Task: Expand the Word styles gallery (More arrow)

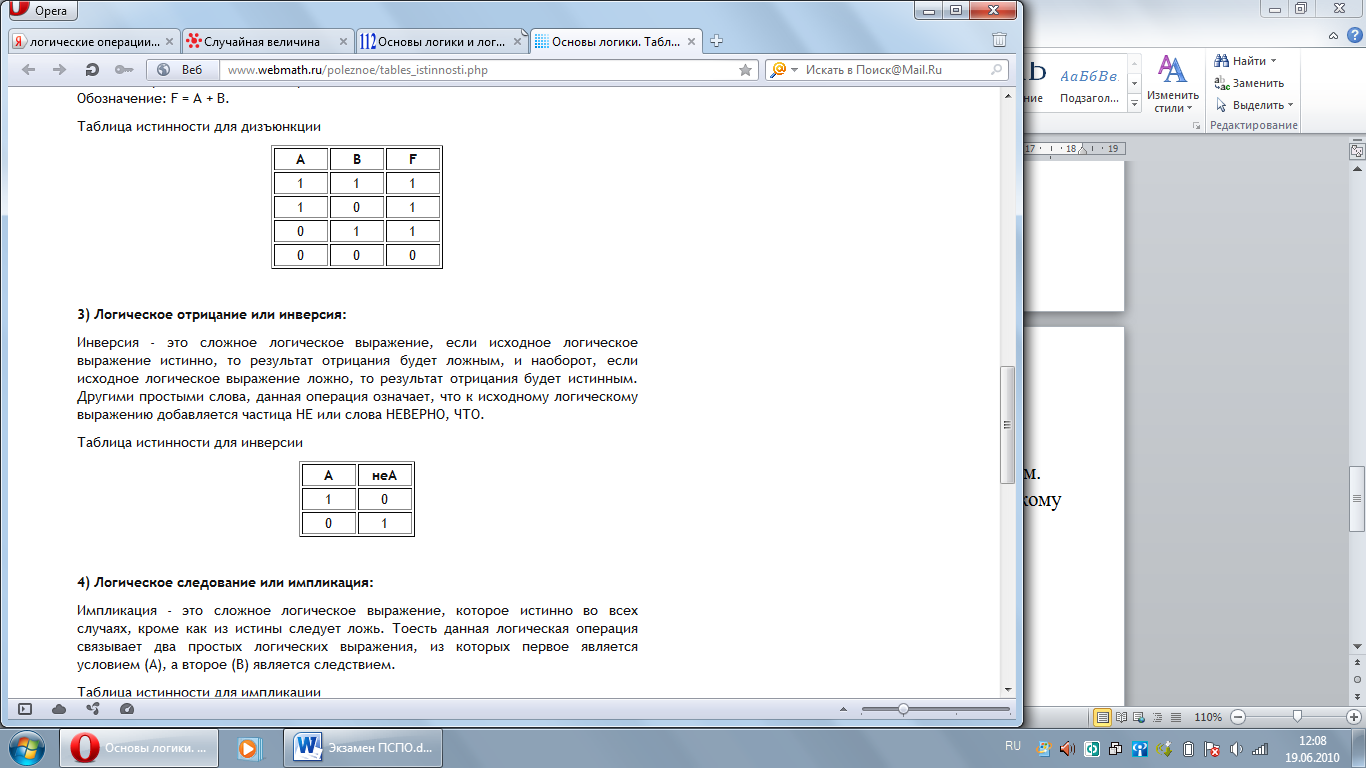Action: pos(1134,103)
